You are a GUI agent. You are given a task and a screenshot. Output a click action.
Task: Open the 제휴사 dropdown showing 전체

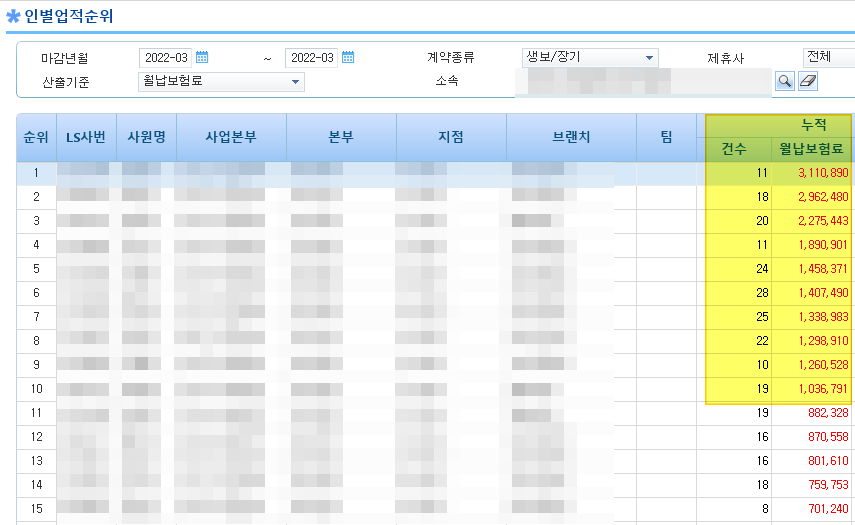click(x=828, y=57)
